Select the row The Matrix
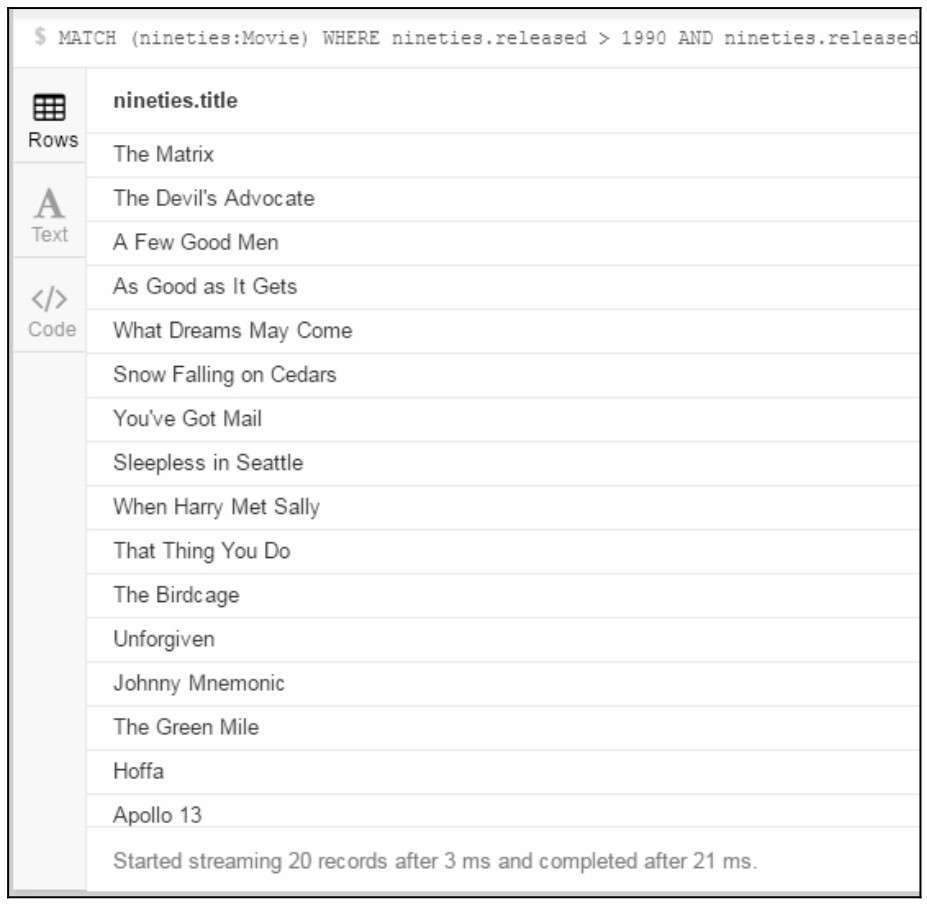This screenshot has height=904, width=927. point(503,155)
